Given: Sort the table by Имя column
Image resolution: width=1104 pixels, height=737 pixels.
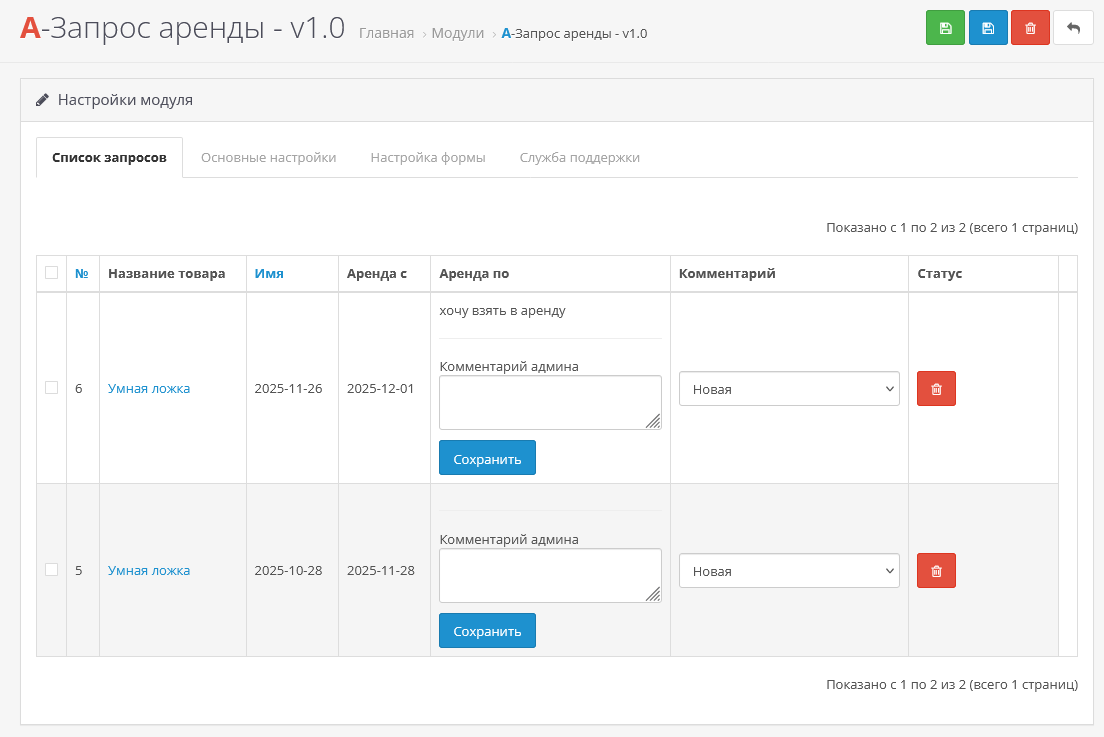Looking at the screenshot, I should tap(269, 274).
